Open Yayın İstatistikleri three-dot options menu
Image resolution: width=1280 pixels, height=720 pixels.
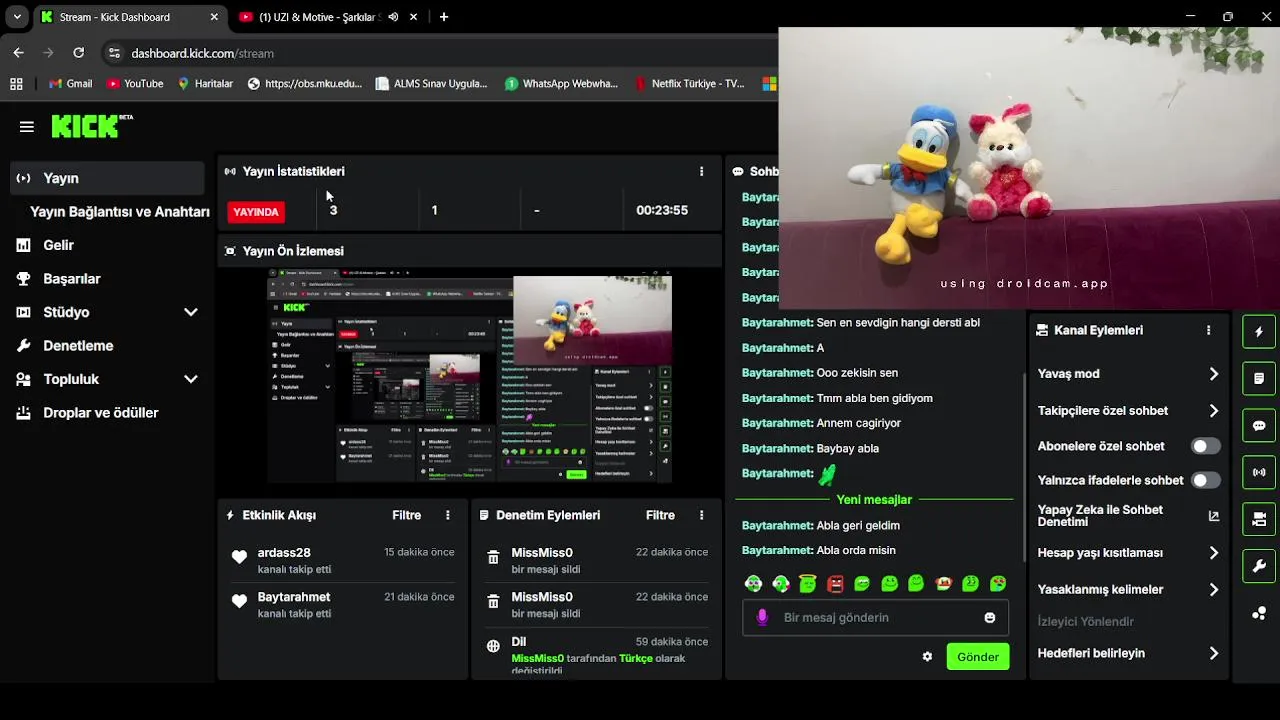pyautogui.click(x=701, y=172)
